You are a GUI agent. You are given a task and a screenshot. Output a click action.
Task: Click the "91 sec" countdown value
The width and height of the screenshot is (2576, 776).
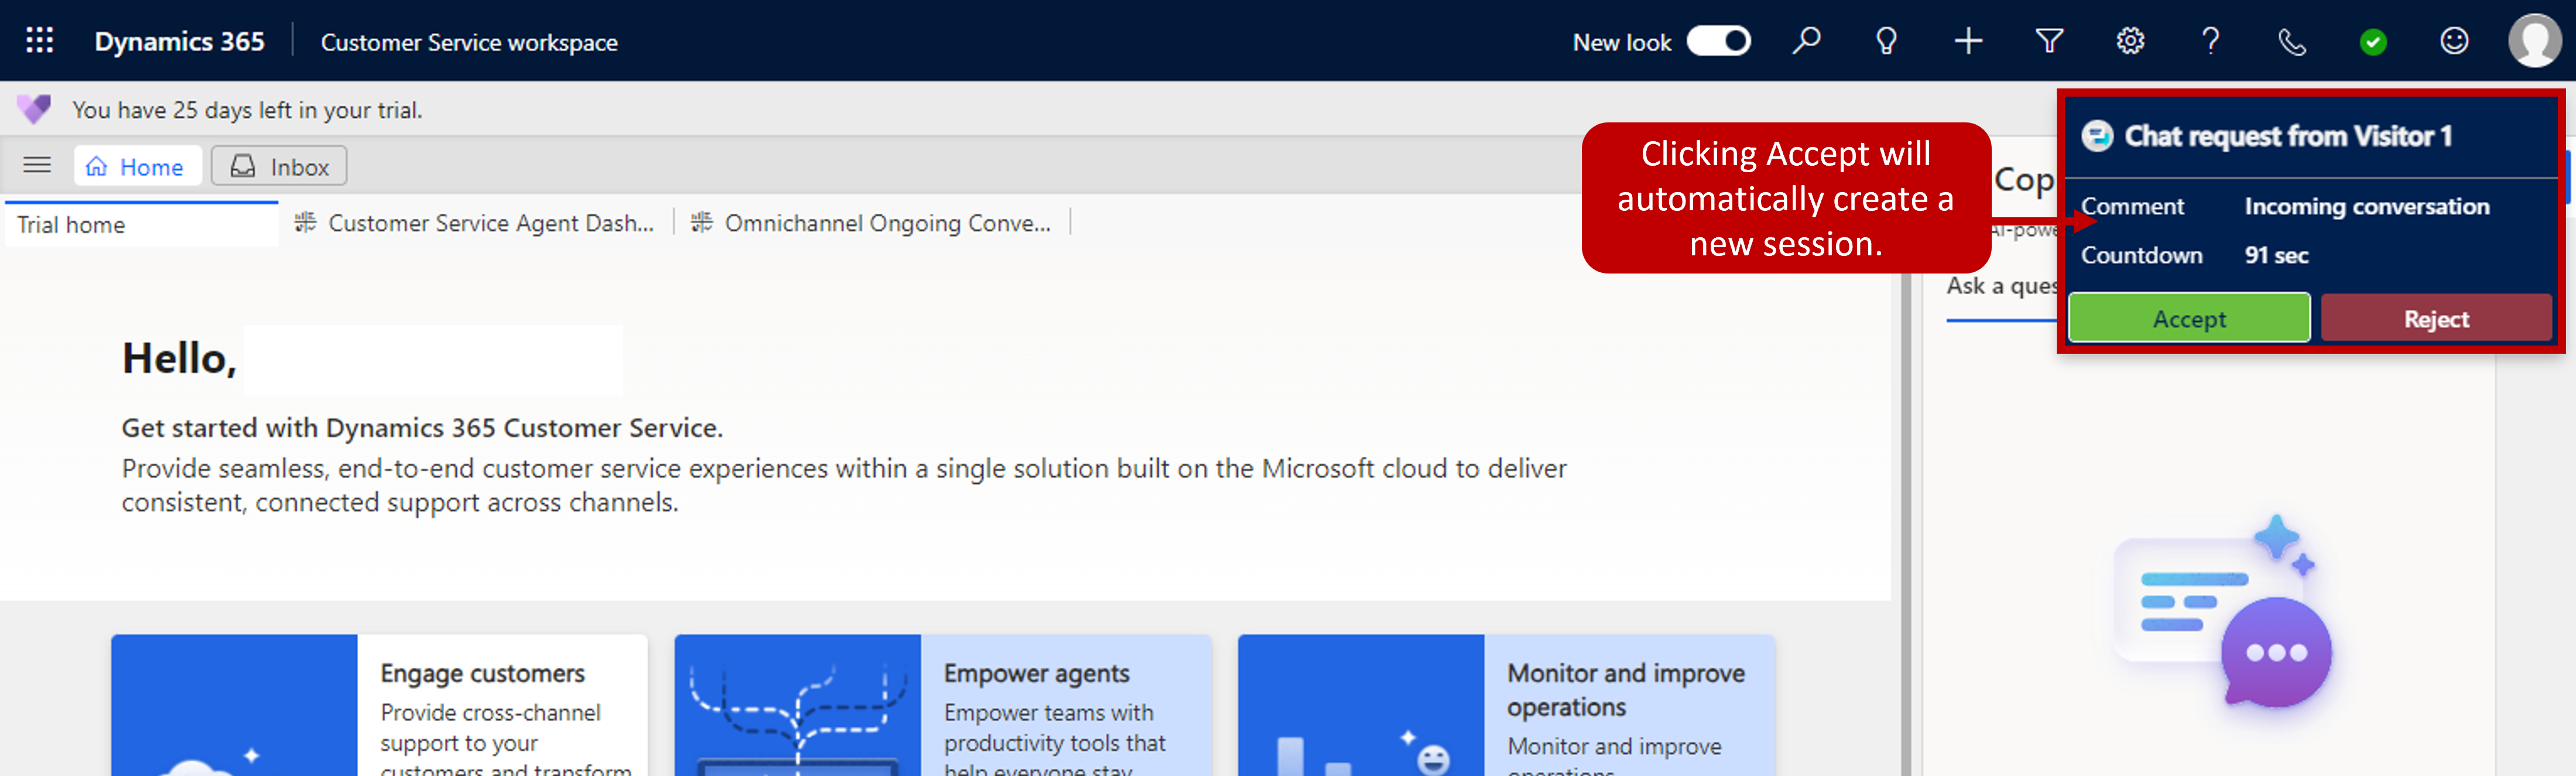click(x=2276, y=255)
